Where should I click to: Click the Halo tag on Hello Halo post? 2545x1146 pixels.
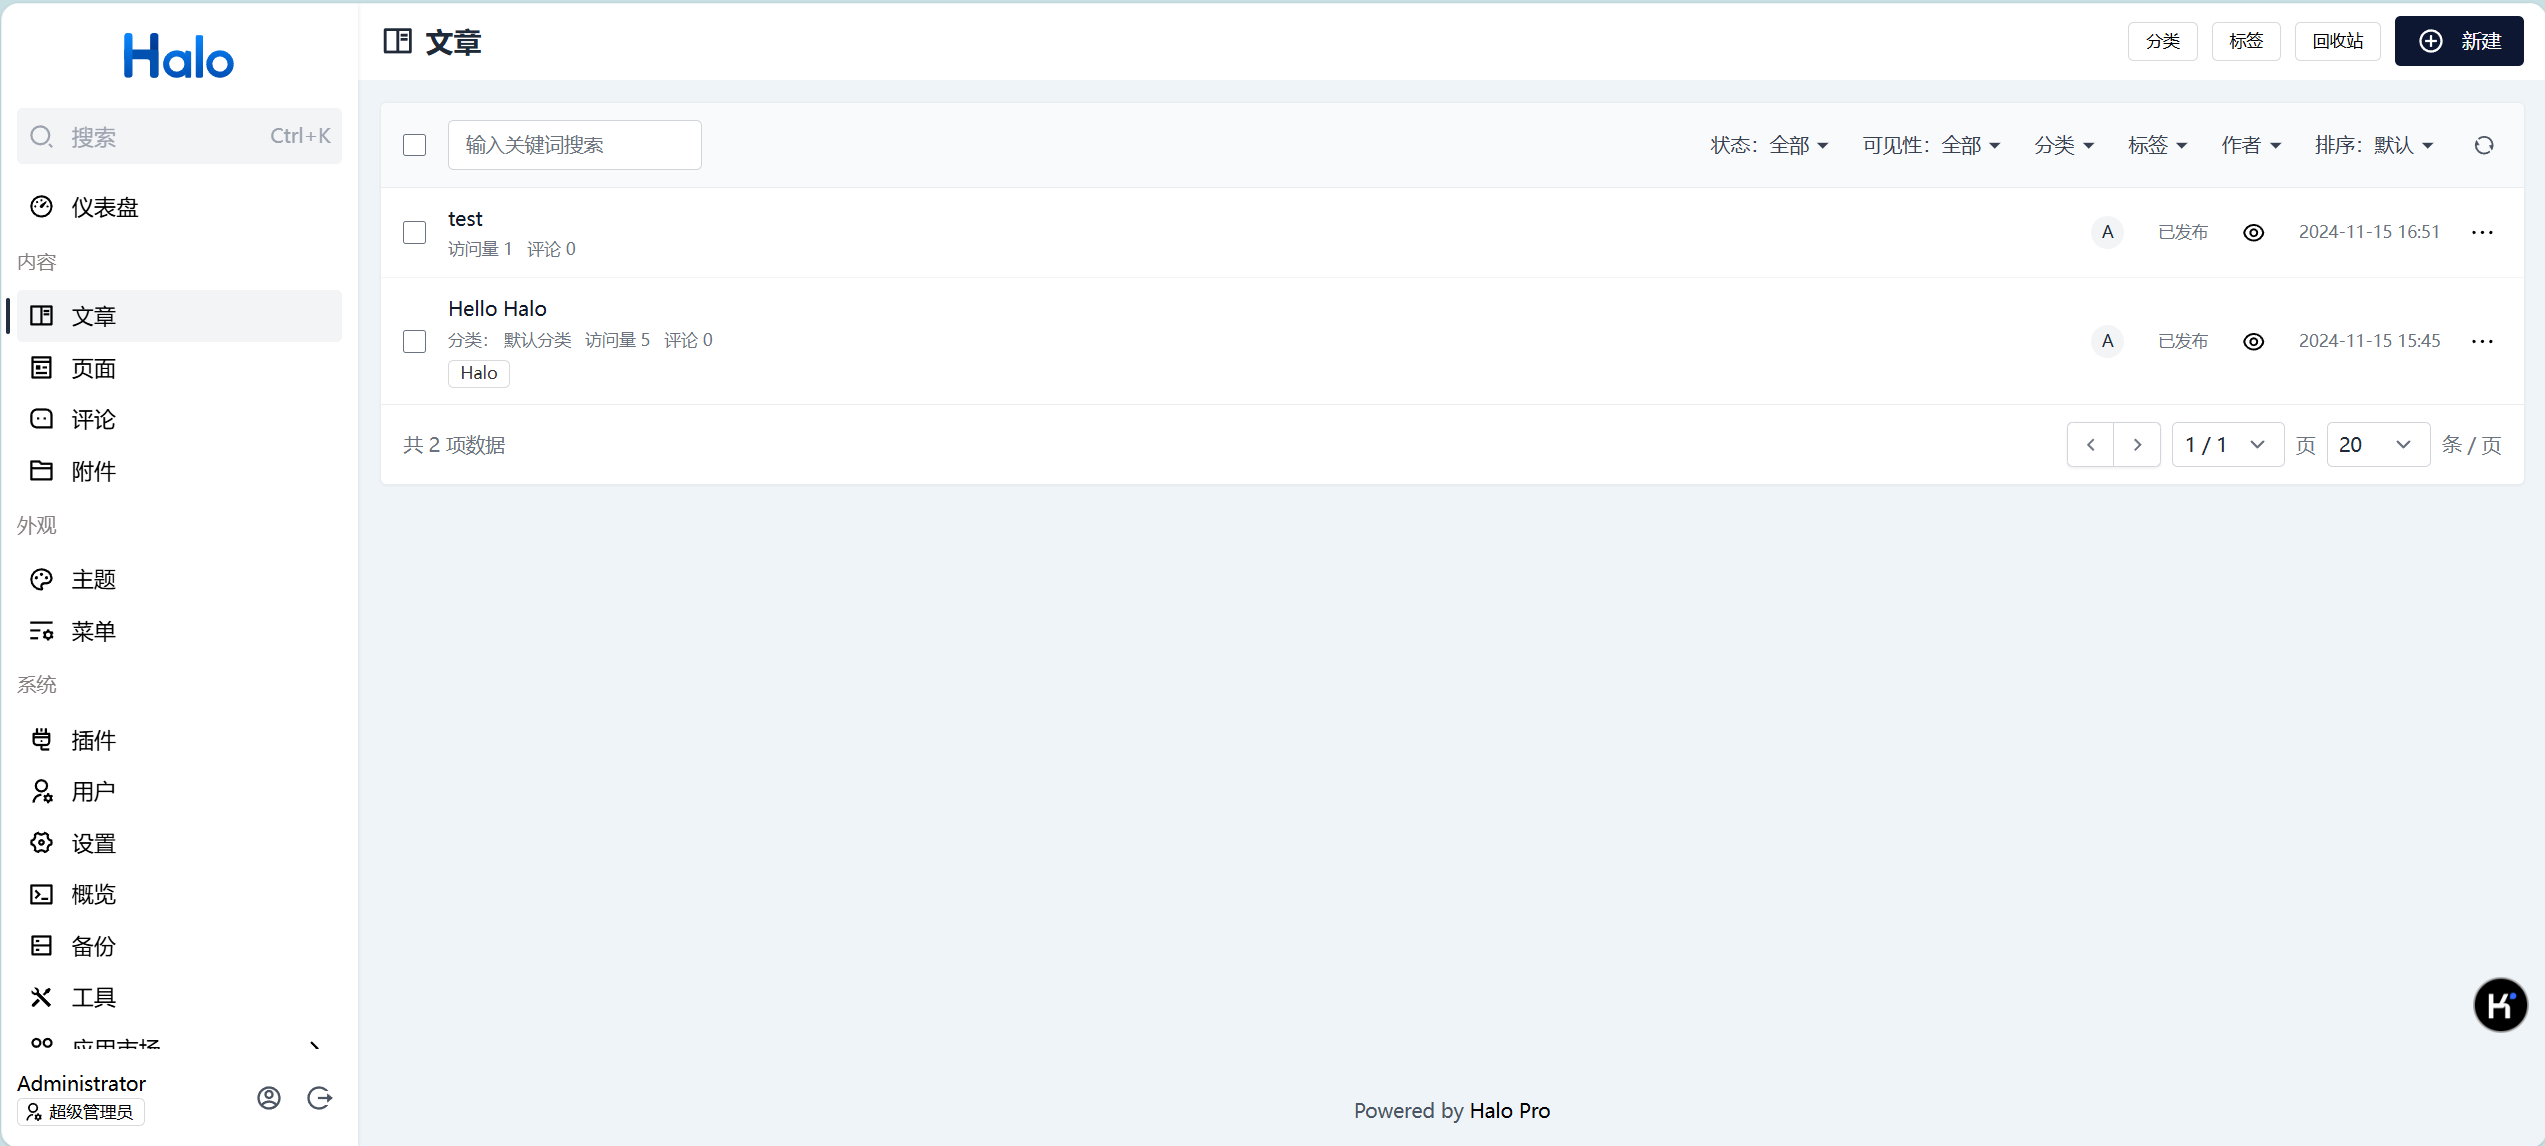(x=478, y=373)
